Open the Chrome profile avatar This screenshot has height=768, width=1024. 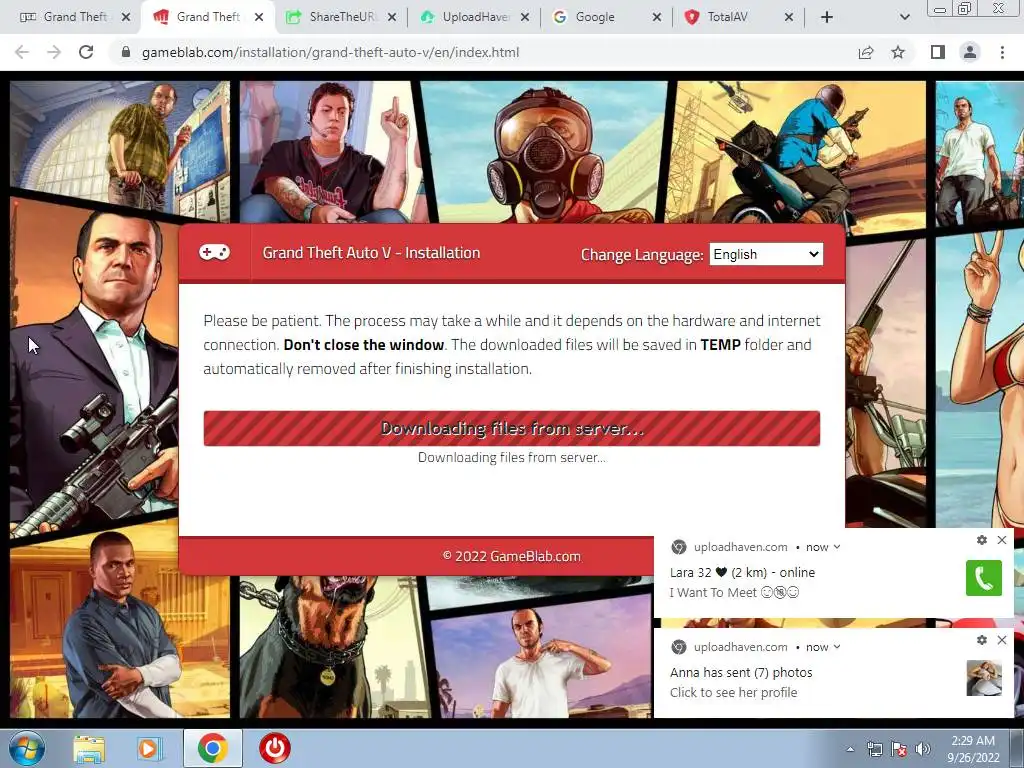click(x=970, y=52)
